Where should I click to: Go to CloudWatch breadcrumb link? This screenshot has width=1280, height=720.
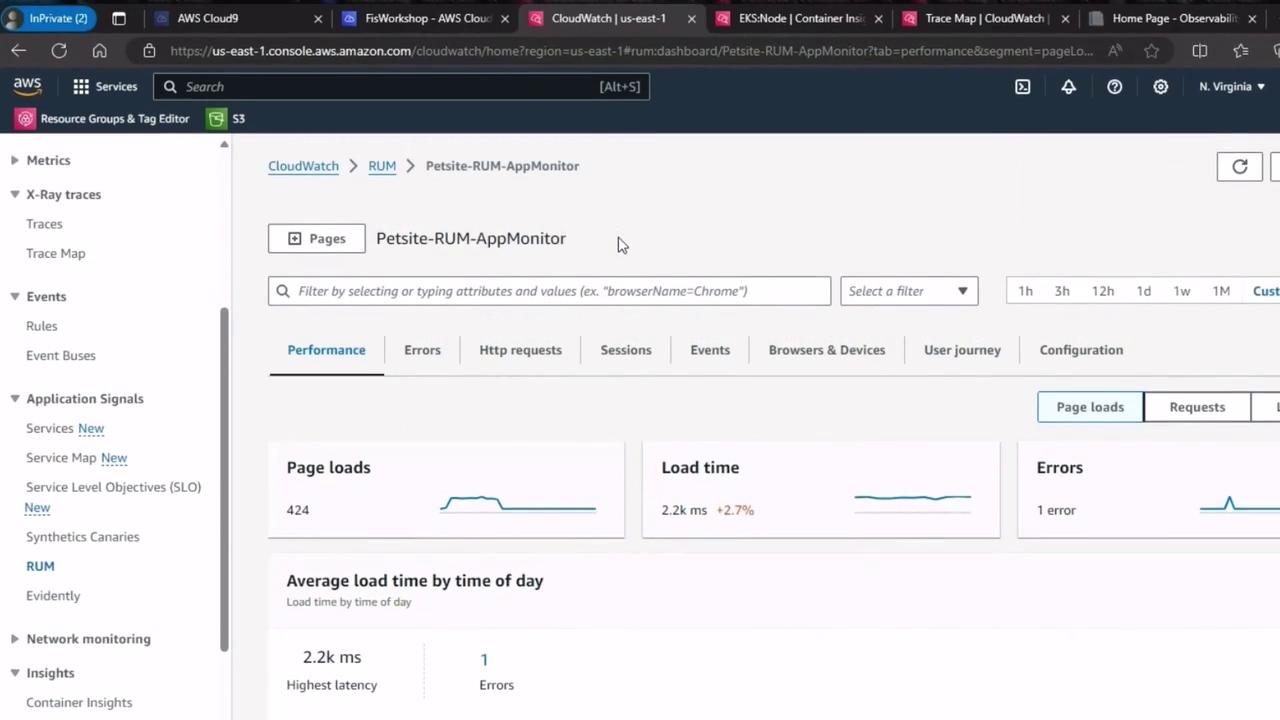coord(303,166)
